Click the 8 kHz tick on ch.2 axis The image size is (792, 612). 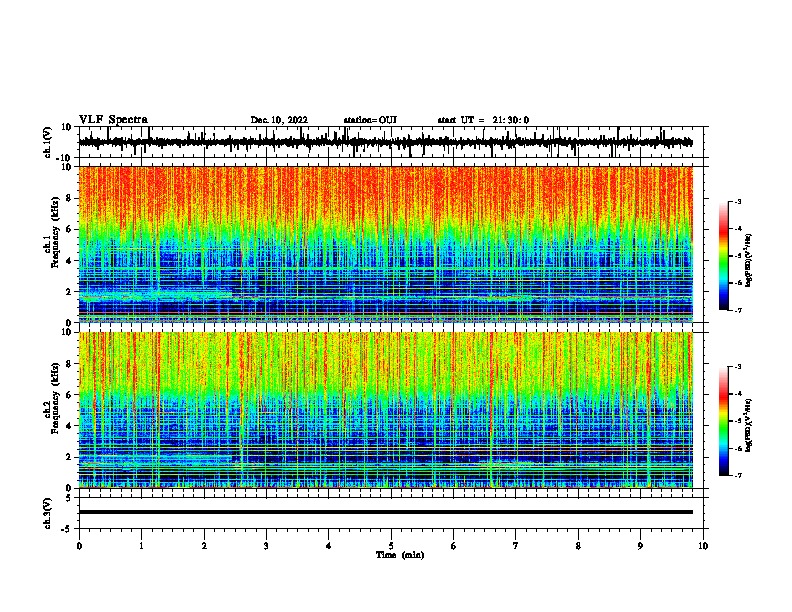tap(70, 364)
